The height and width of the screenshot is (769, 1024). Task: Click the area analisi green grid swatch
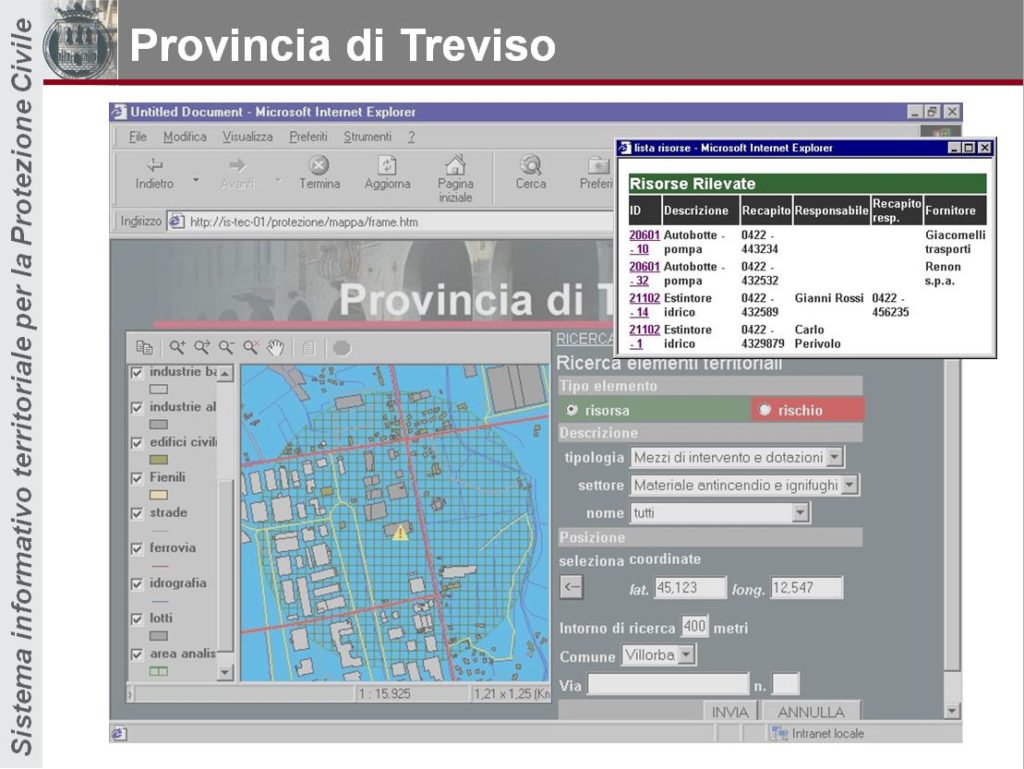[159, 671]
